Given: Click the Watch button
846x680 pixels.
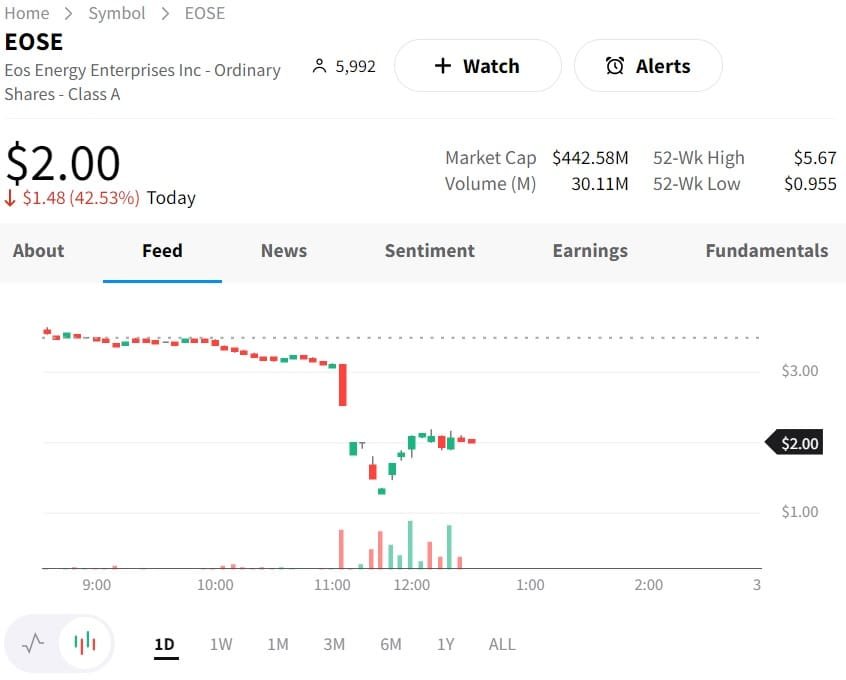Looking at the screenshot, I should 477,66.
